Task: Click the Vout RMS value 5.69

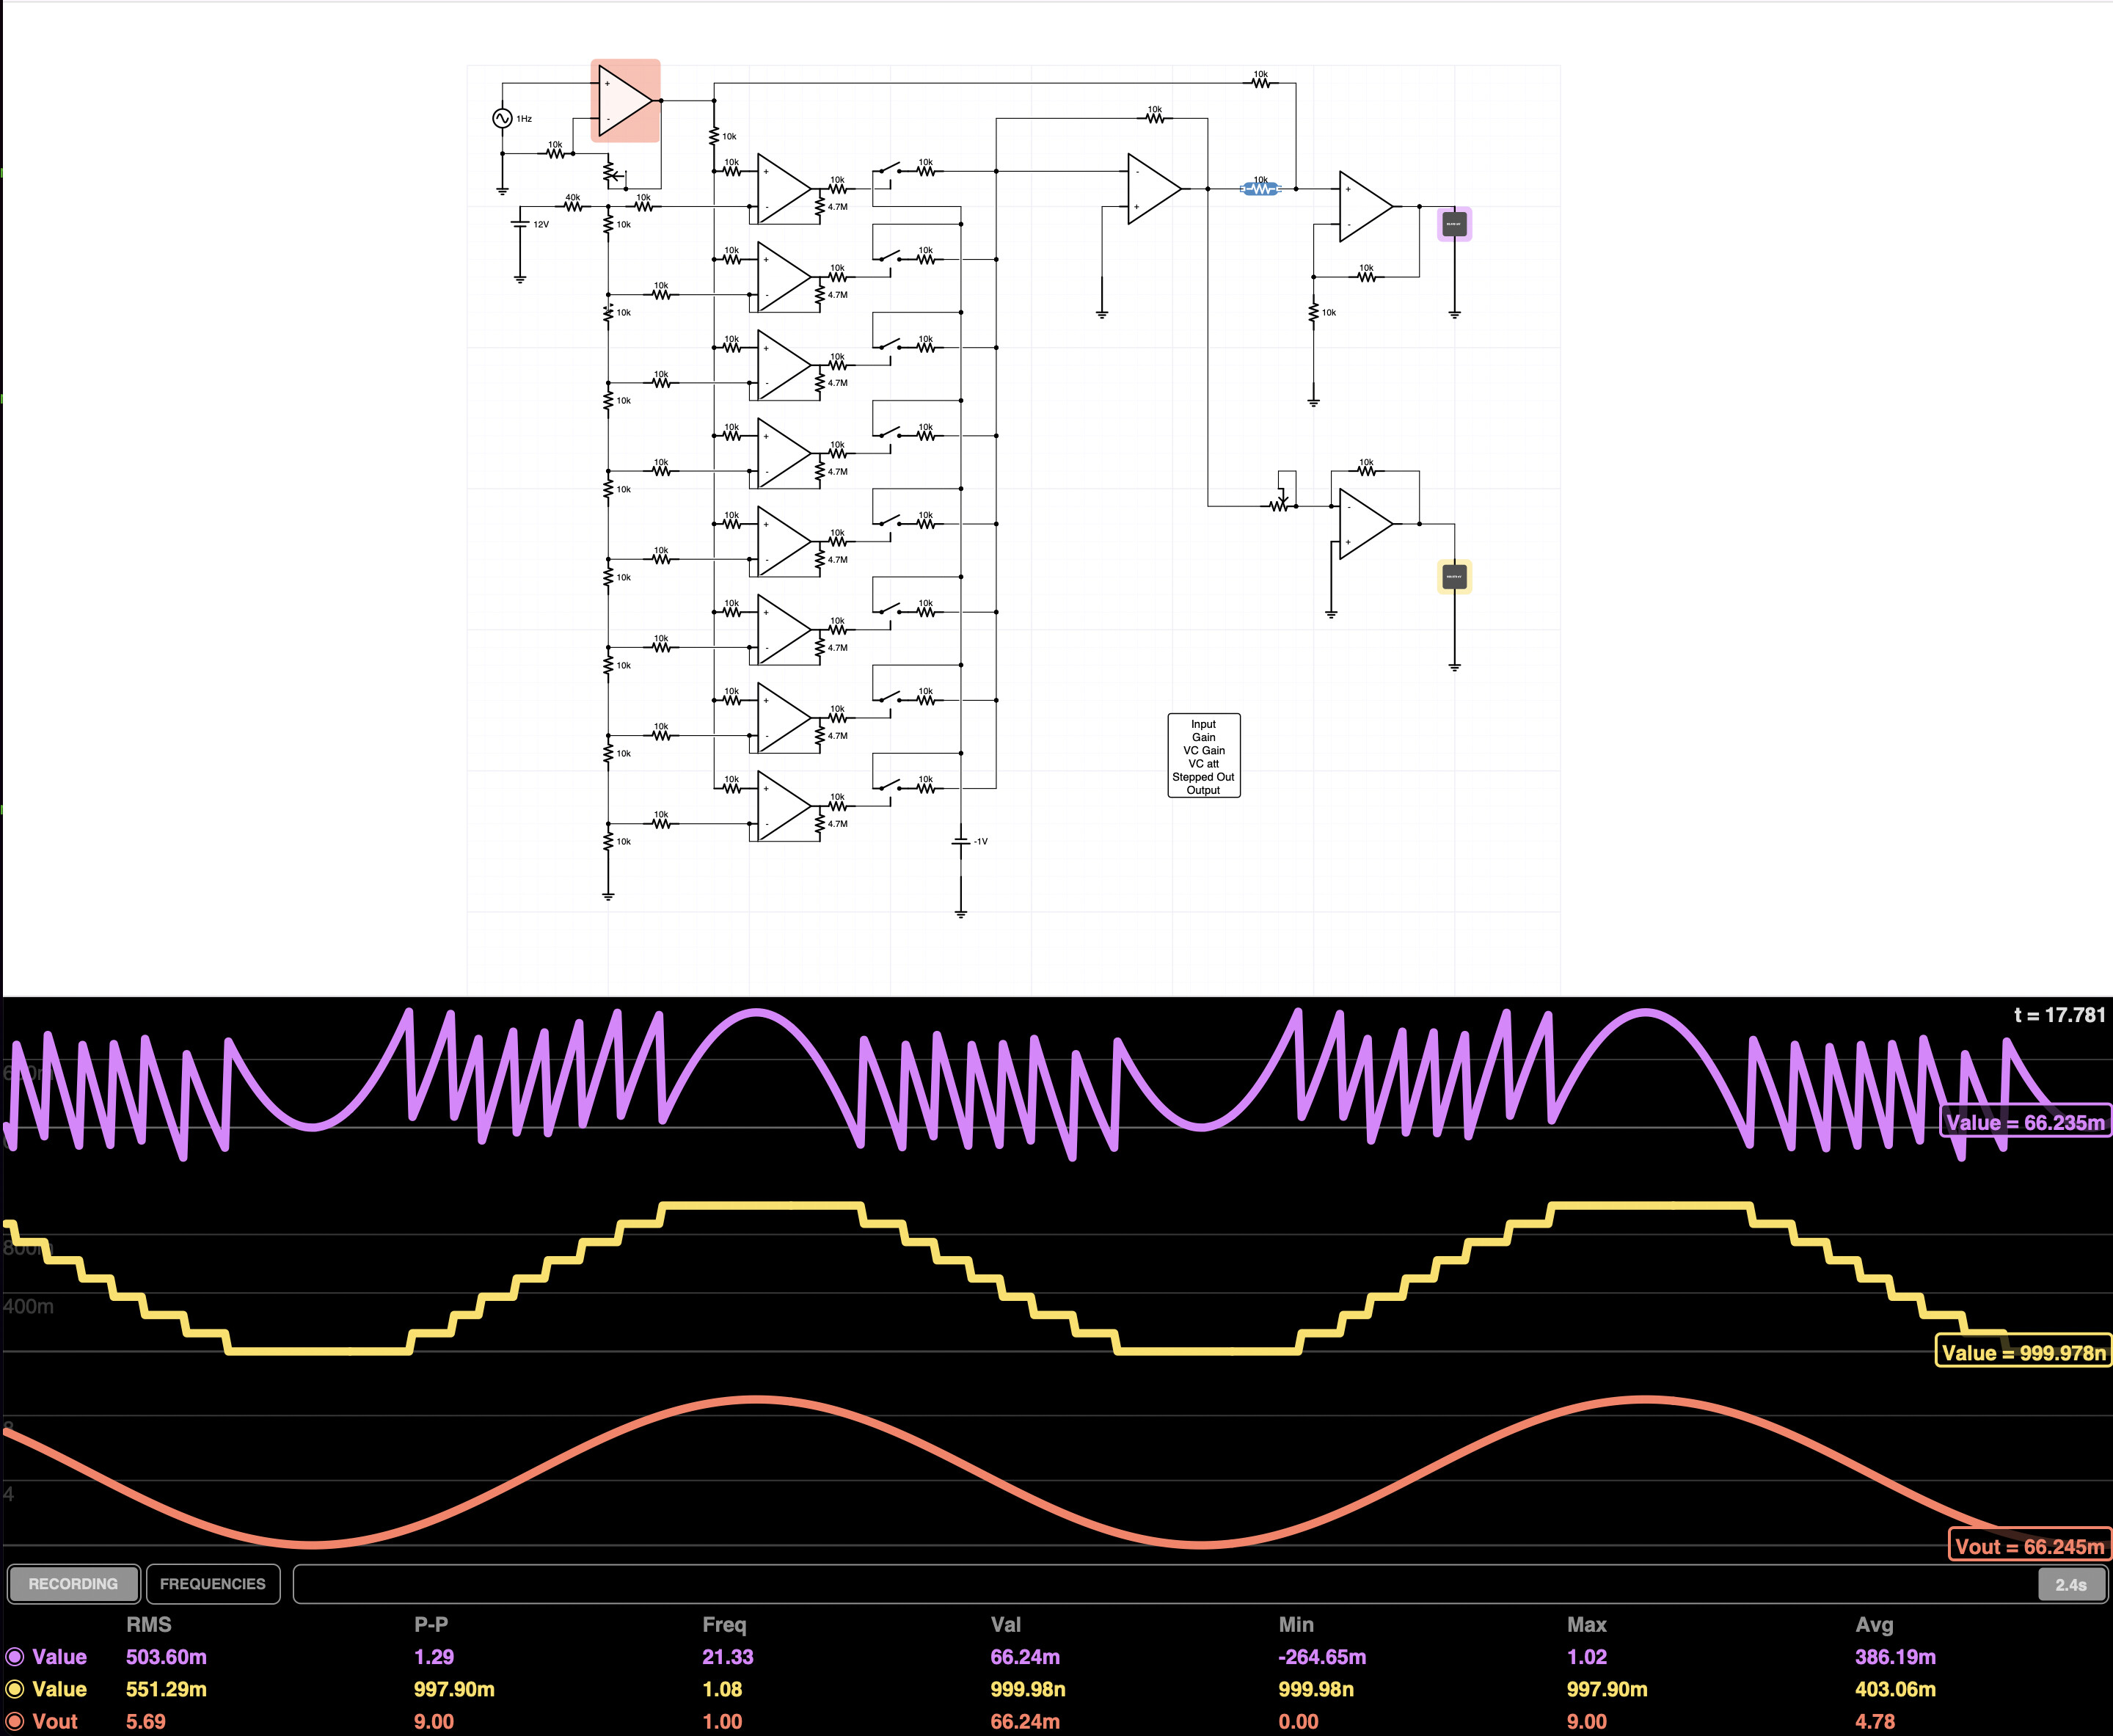Action: point(146,1721)
